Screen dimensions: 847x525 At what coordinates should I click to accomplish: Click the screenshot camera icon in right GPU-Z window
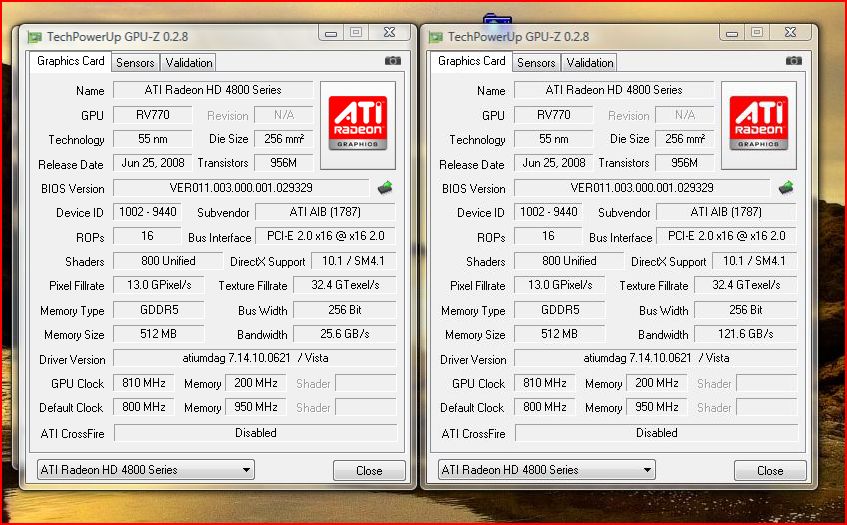794,60
